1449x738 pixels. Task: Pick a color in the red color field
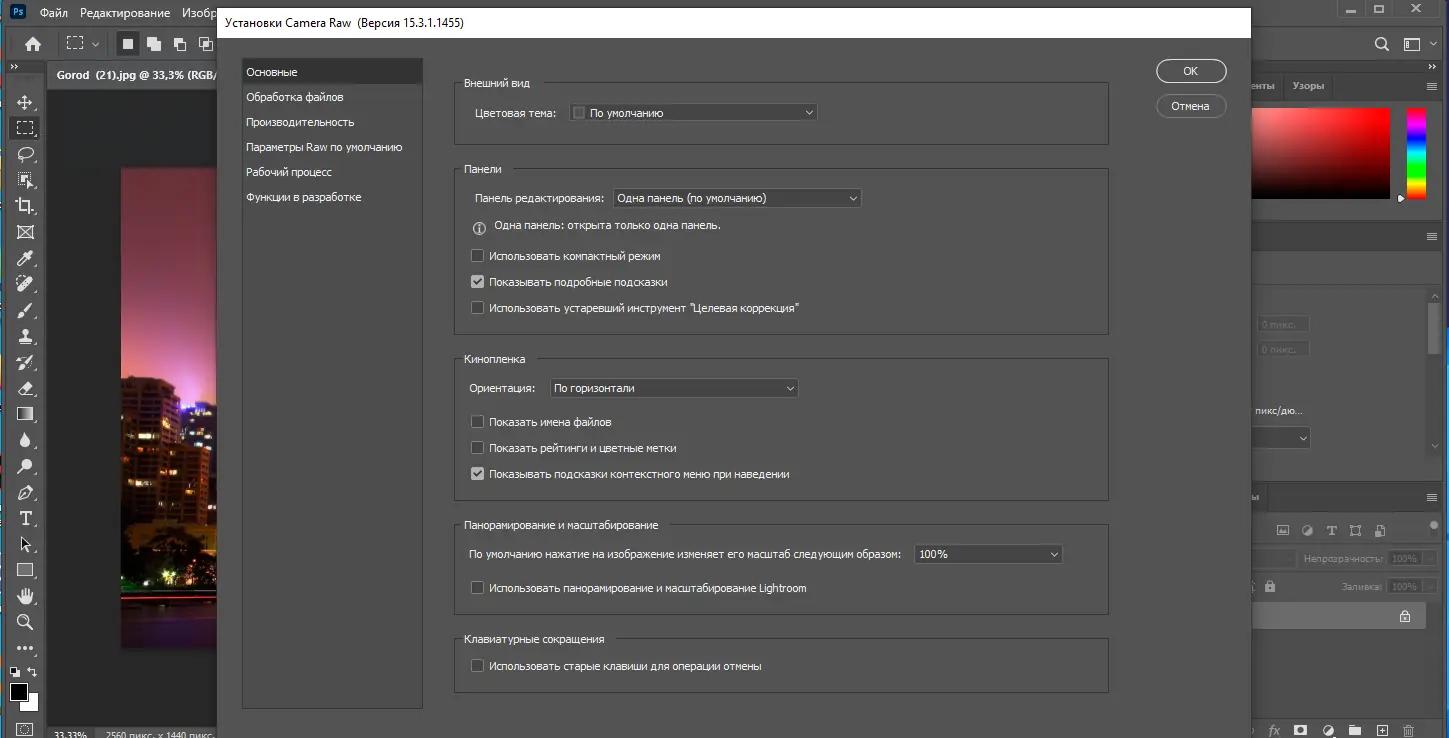coord(1320,153)
